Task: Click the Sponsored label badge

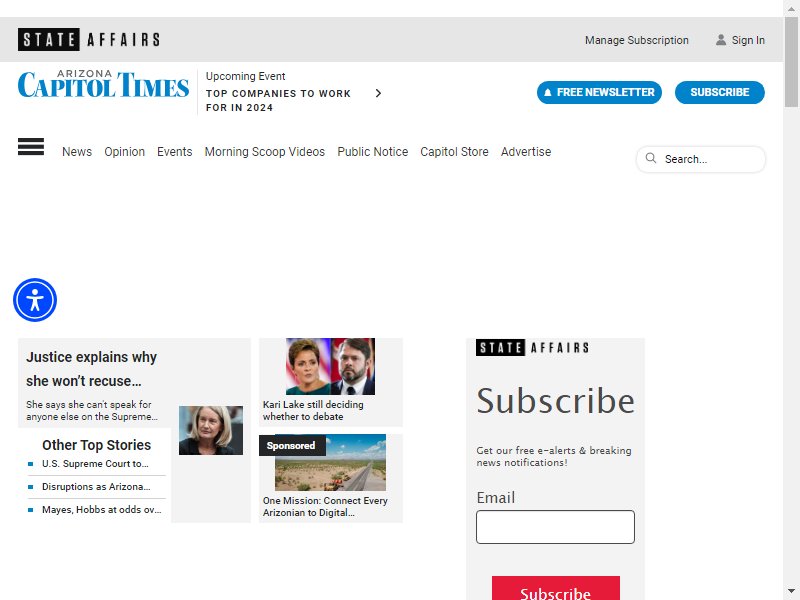Action: [292, 445]
